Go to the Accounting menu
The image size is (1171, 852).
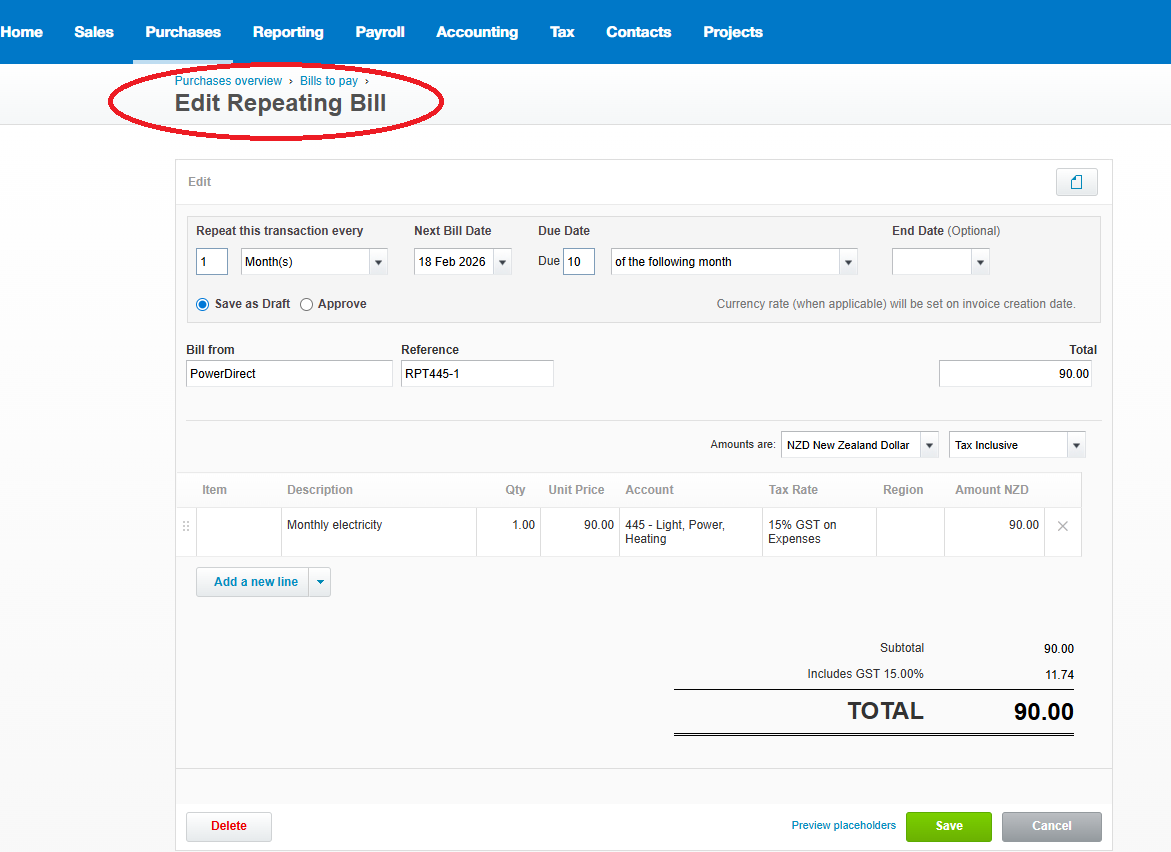(477, 32)
